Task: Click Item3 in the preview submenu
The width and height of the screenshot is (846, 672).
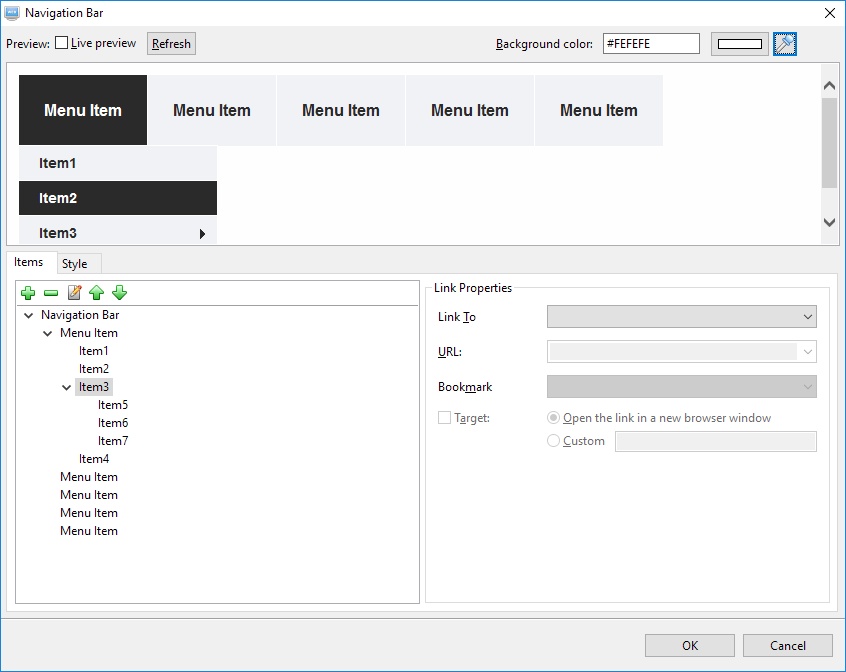Action: point(118,231)
